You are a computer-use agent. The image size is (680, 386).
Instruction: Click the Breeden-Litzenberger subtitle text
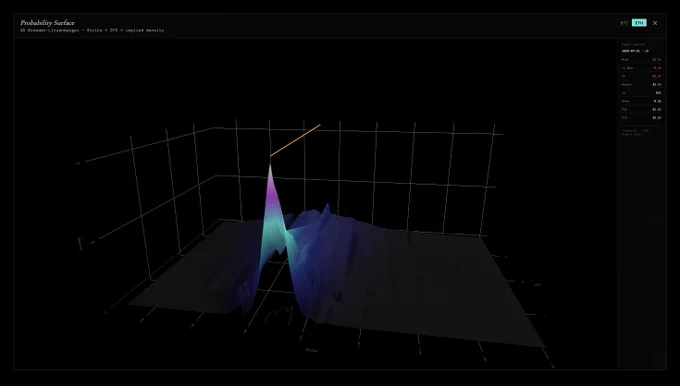92,30
